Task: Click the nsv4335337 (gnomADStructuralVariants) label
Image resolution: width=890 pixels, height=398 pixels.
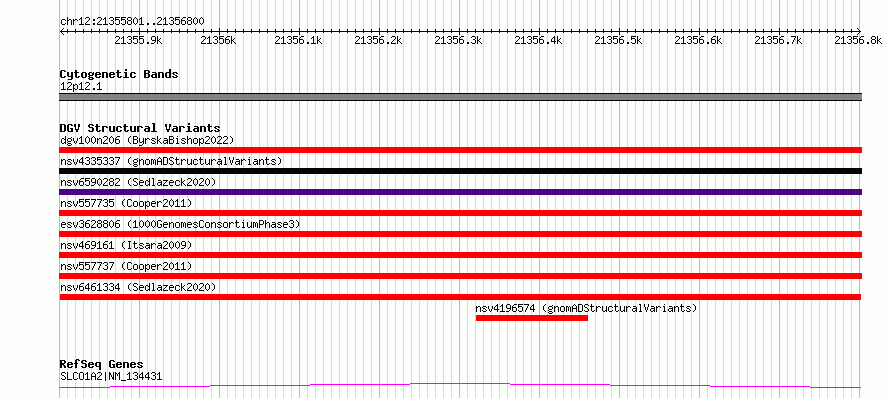Action: [171, 161]
